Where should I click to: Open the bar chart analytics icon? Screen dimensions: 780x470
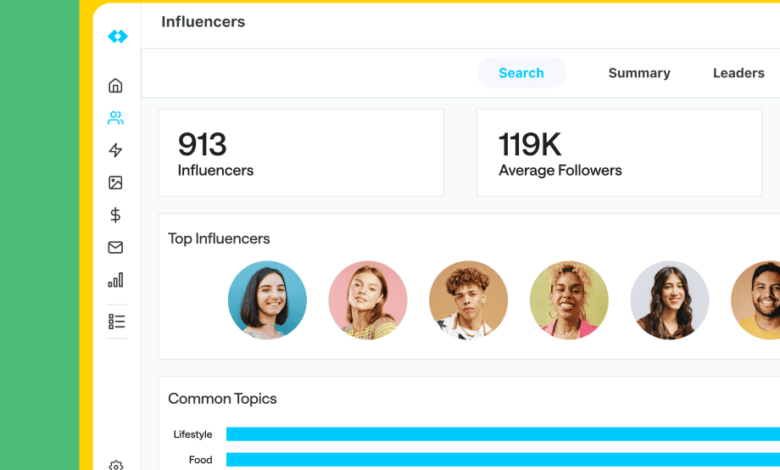coord(115,280)
